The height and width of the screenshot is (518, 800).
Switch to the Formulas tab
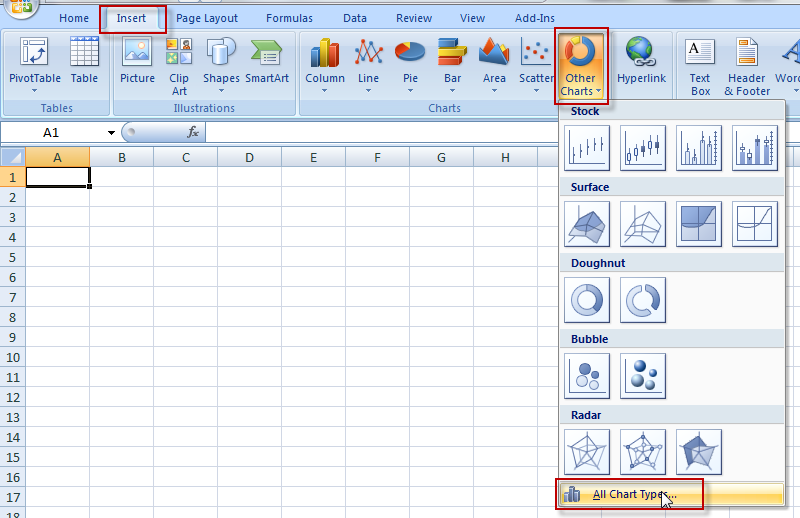[x=289, y=18]
